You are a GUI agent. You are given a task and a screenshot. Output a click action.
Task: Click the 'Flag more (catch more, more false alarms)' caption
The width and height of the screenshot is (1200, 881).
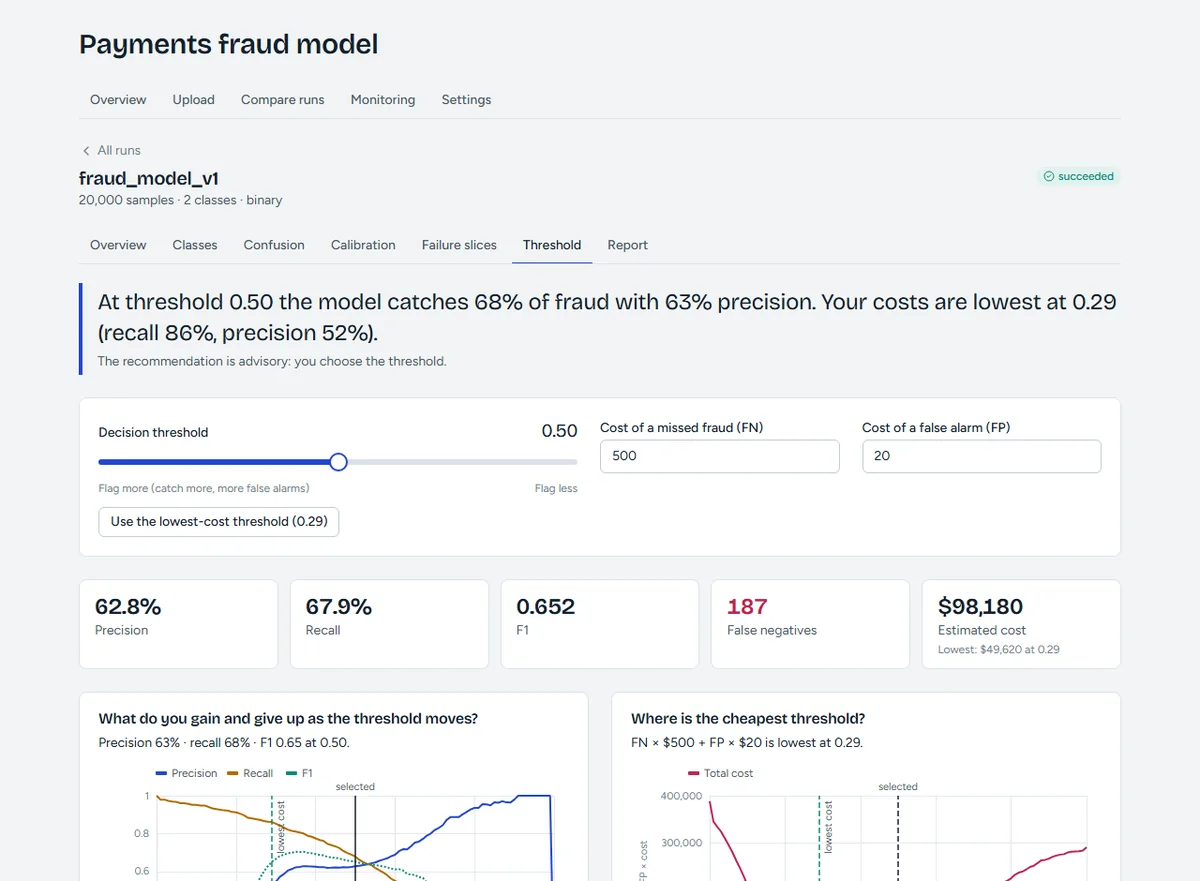pos(204,489)
